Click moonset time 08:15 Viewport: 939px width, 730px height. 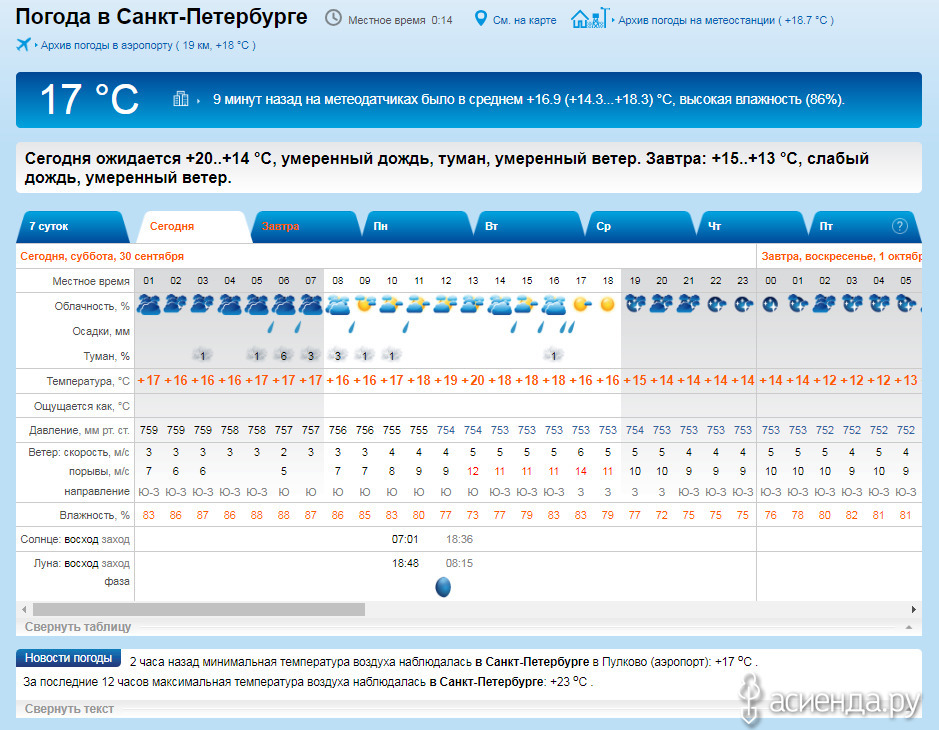(459, 563)
